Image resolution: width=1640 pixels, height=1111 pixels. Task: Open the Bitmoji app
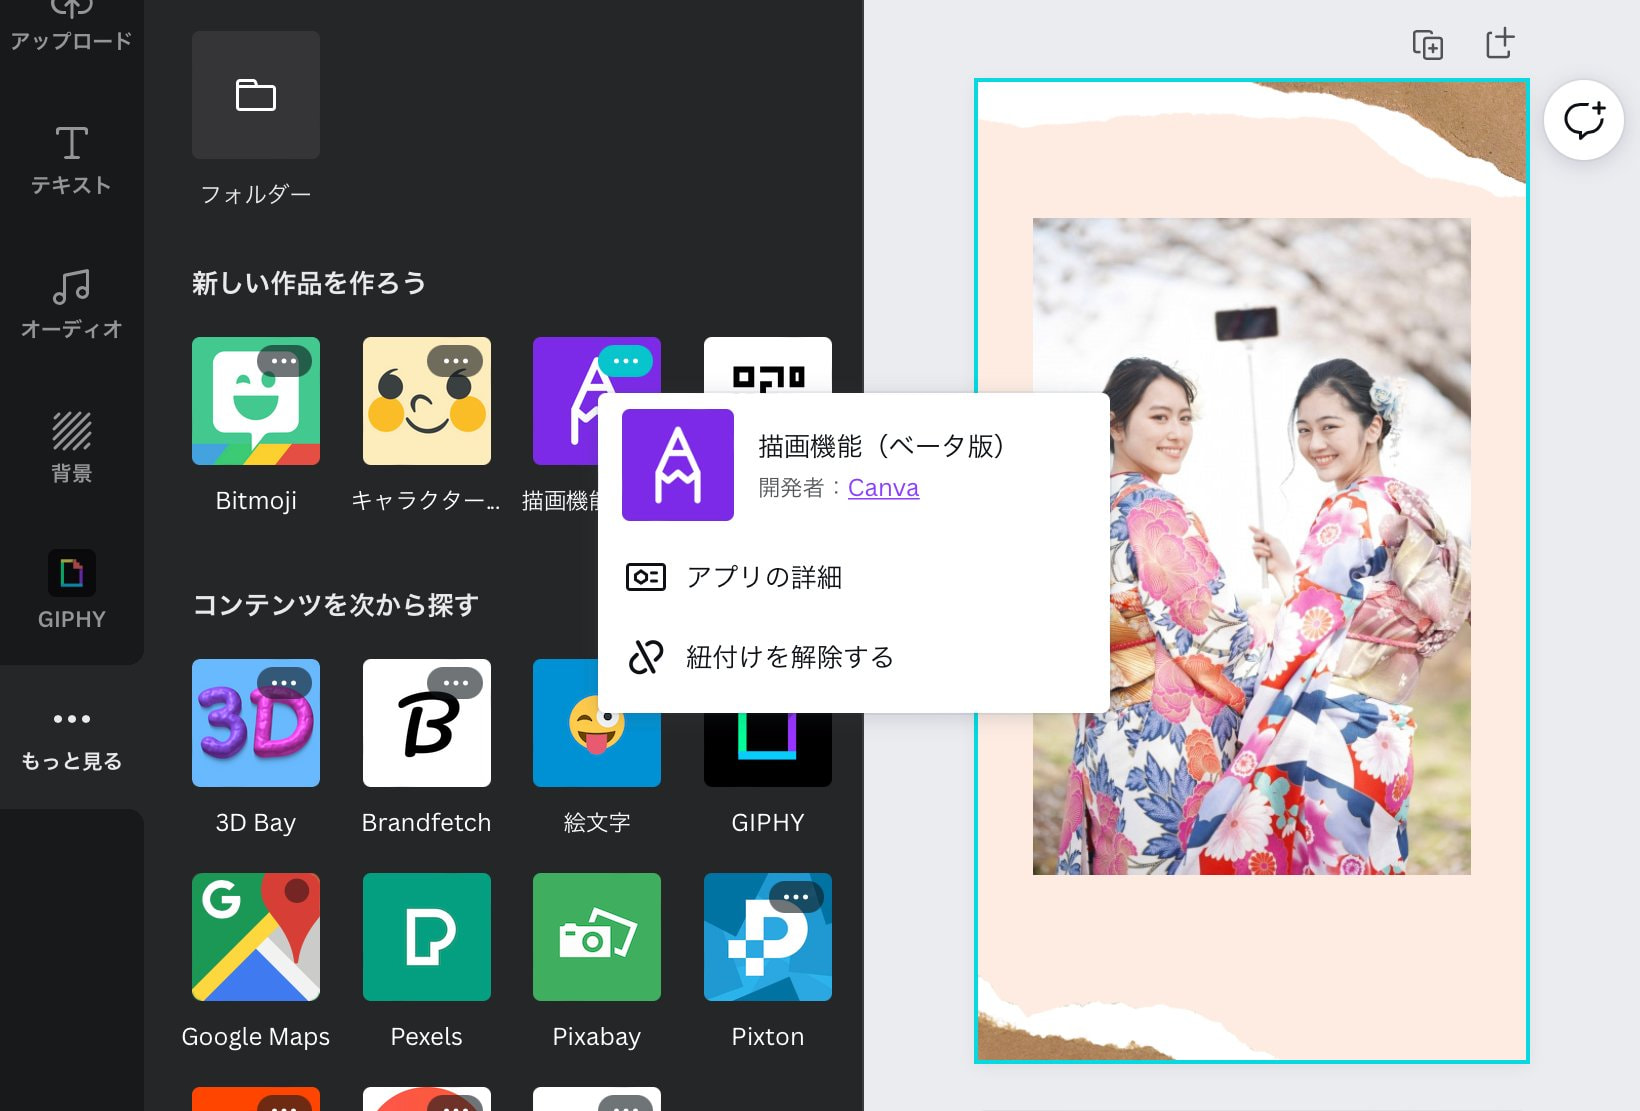tap(256, 400)
